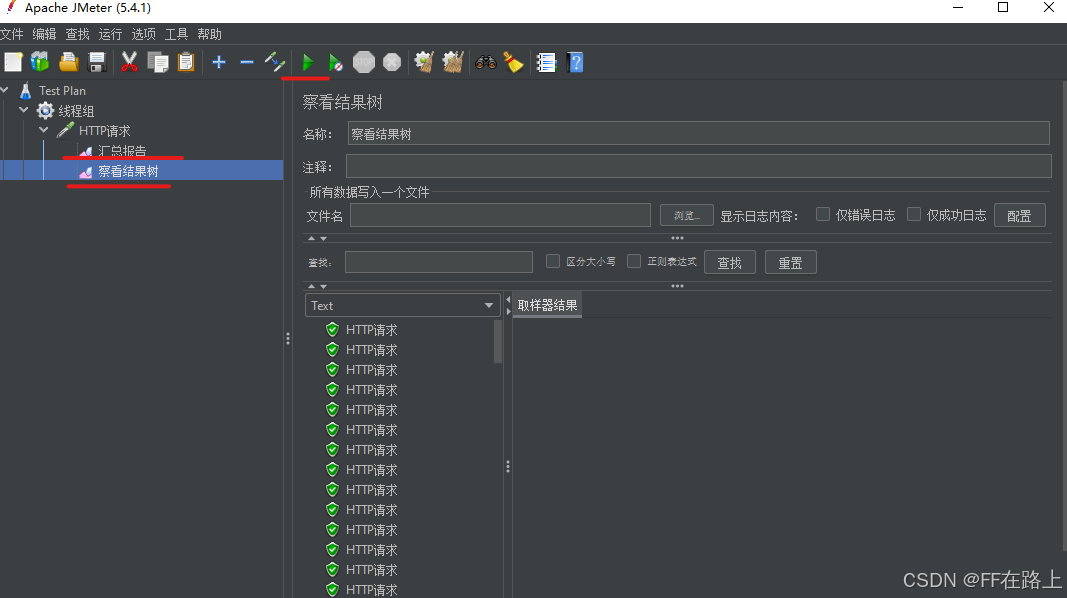Expand results list with right arrow

pos(508,312)
